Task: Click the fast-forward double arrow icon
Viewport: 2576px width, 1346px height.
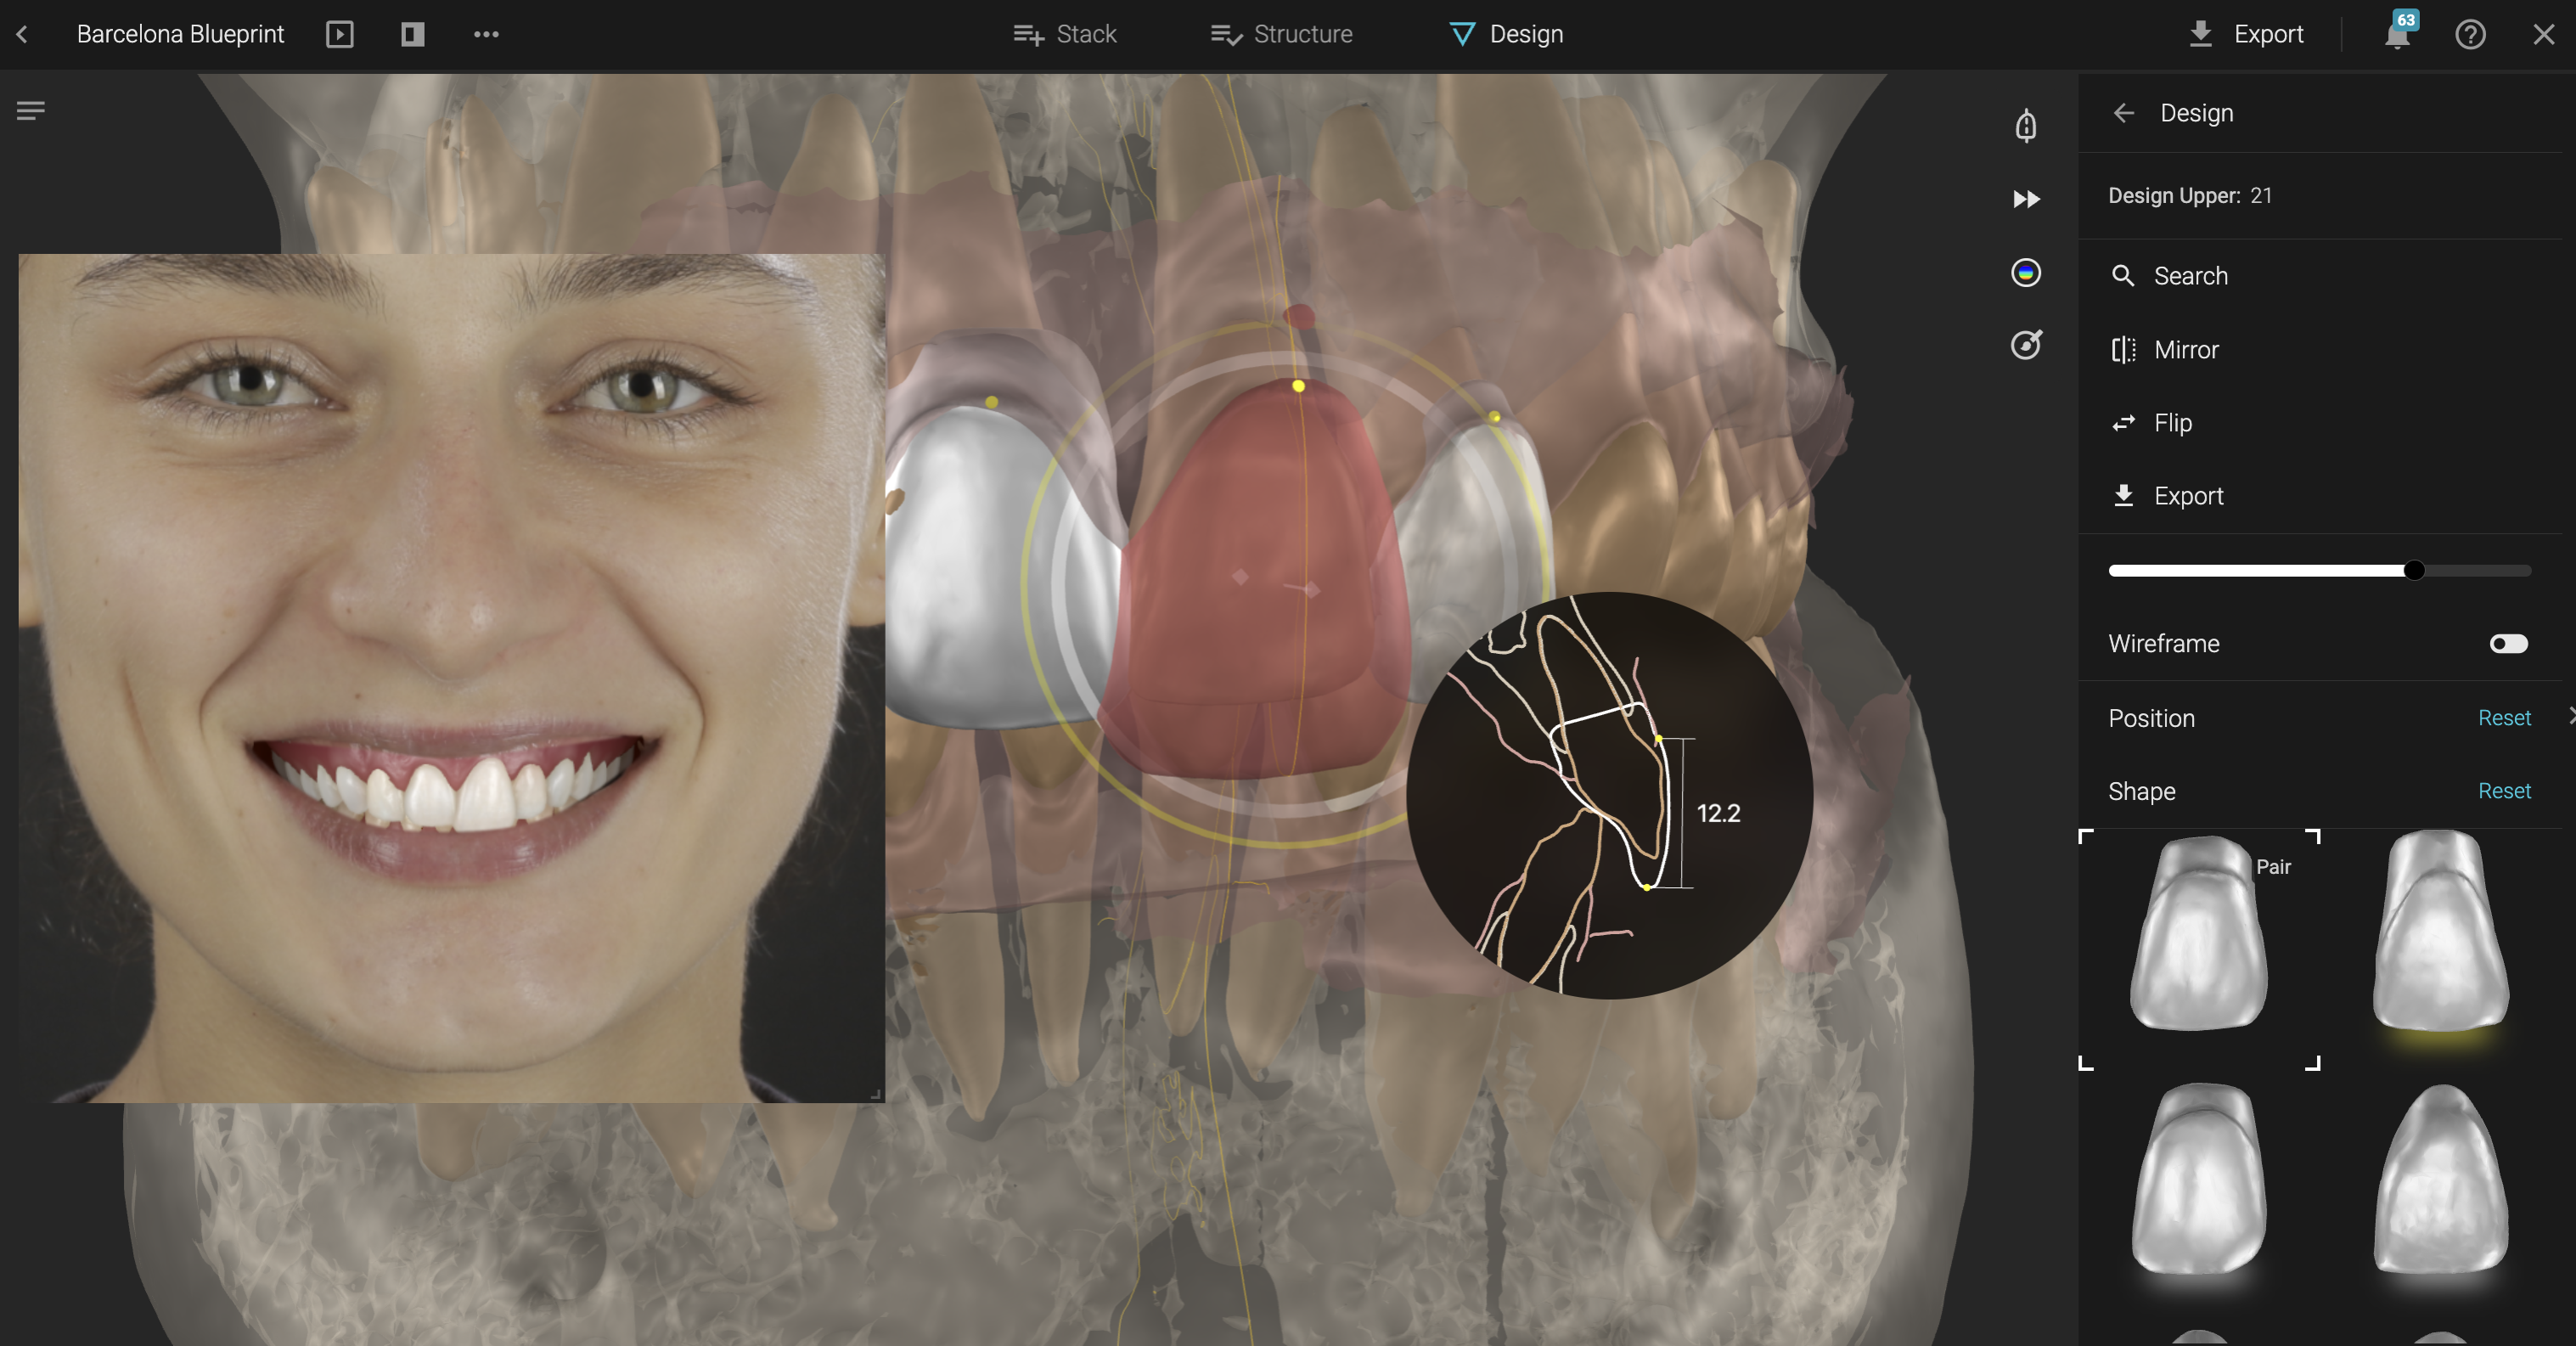Action: point(2026,199)
